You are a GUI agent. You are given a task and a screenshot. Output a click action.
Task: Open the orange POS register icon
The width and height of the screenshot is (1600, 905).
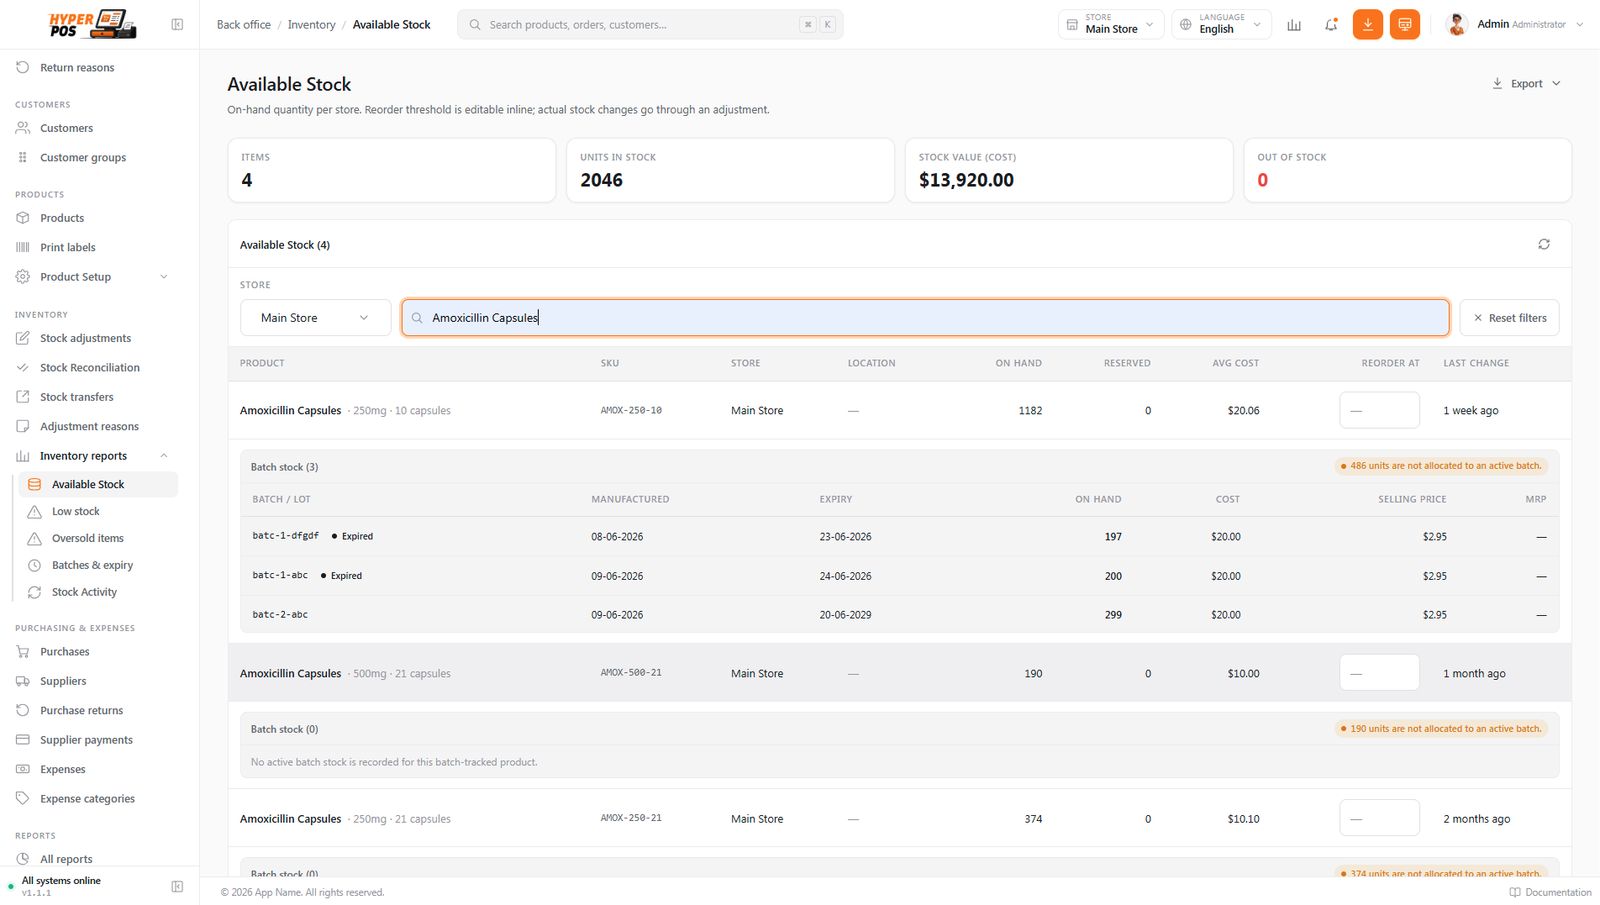point(1405,24)
